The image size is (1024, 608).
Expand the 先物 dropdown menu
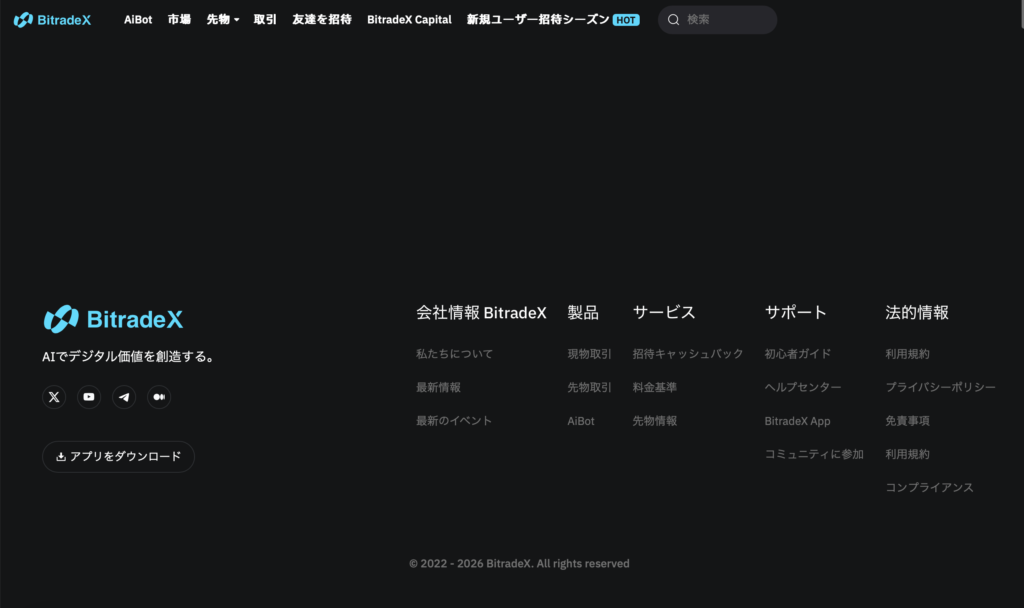tap(223, 20)
